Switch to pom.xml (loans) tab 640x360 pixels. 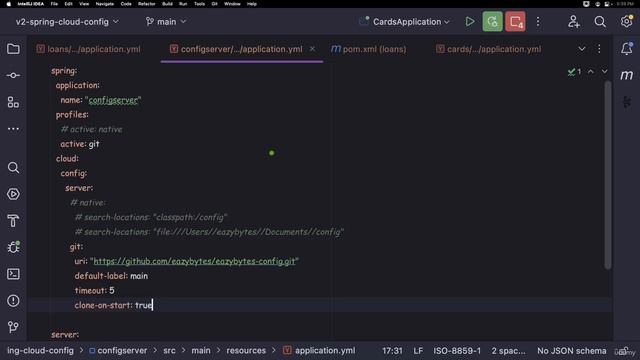coord(369,49)
